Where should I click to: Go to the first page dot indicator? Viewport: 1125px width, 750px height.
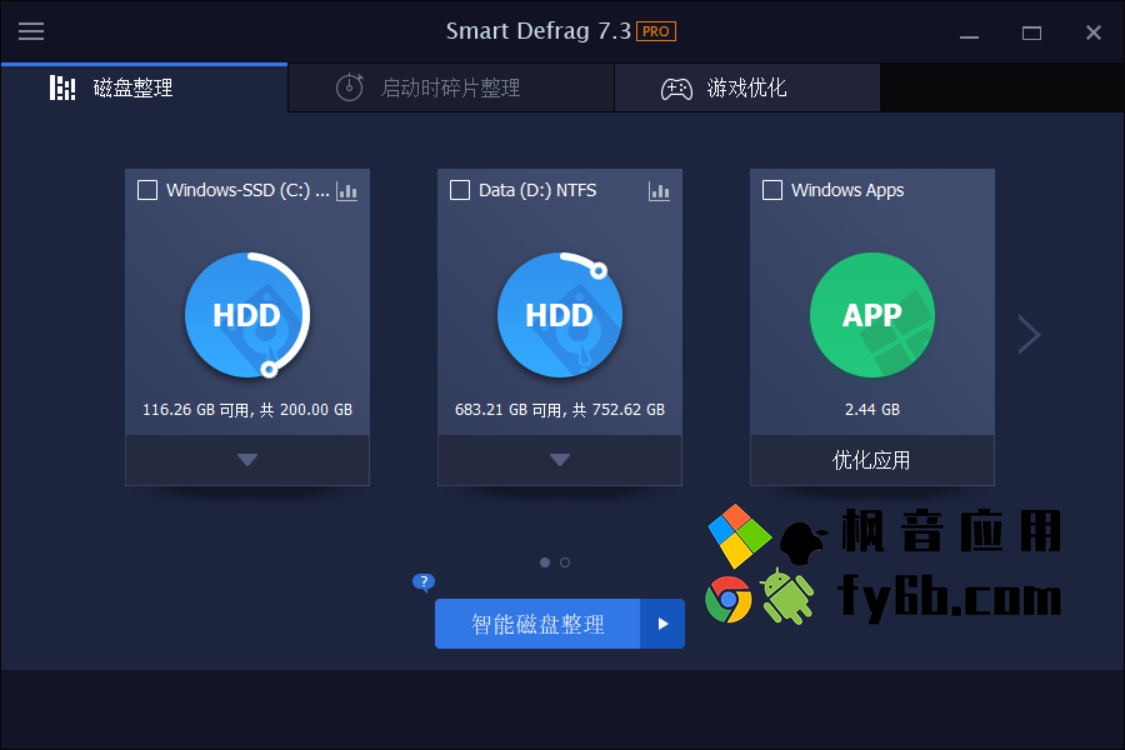(x=545, y=563)
